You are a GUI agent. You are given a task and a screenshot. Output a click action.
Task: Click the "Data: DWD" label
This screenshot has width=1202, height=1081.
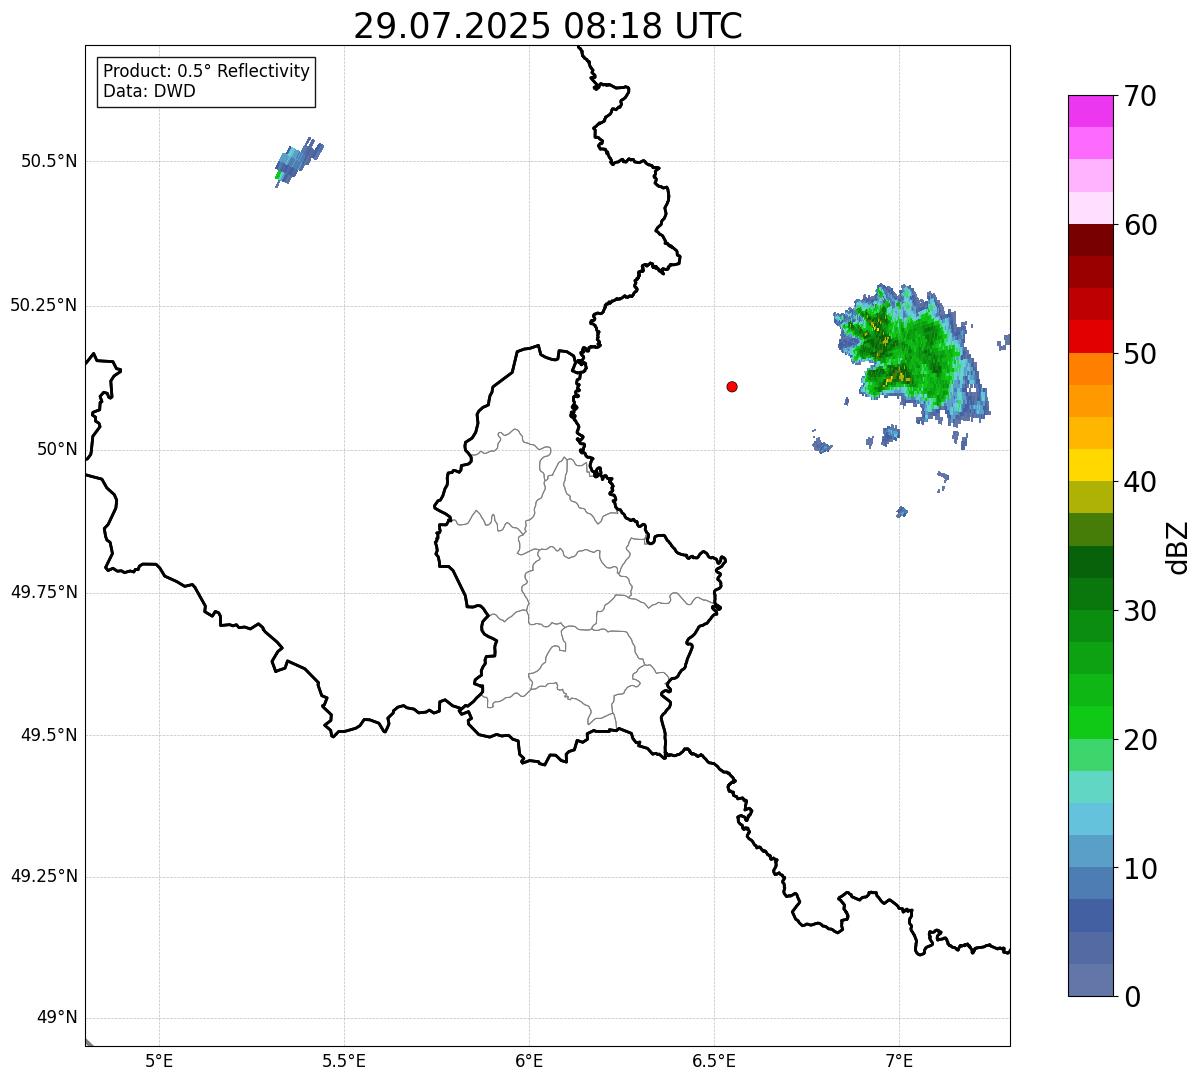pos(149,91)
